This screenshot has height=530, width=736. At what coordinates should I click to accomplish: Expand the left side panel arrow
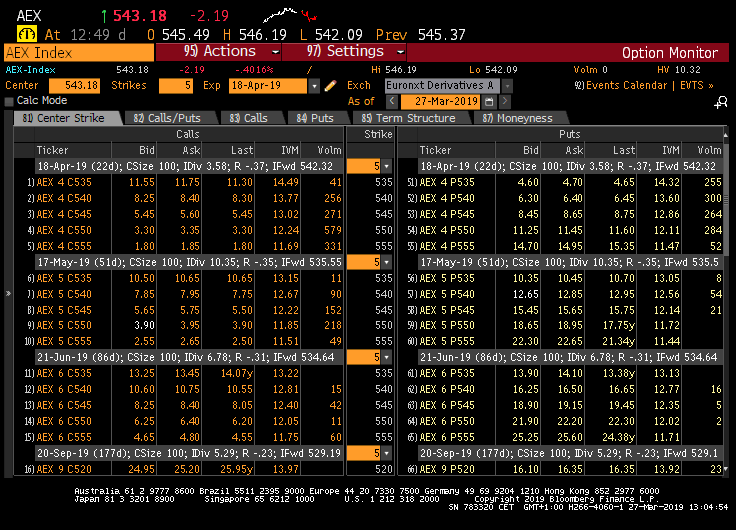point(8,293)
